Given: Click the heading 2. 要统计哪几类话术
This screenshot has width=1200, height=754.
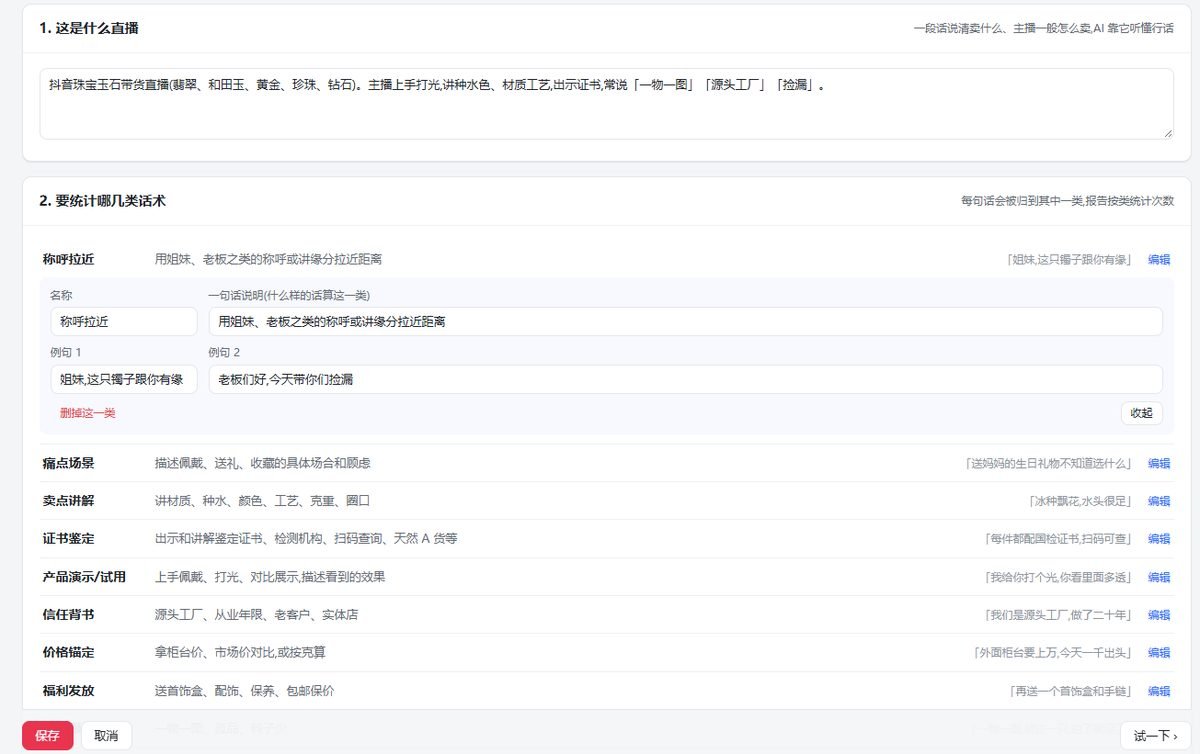Looking at the screenshot, I should (x=103, y=201).
